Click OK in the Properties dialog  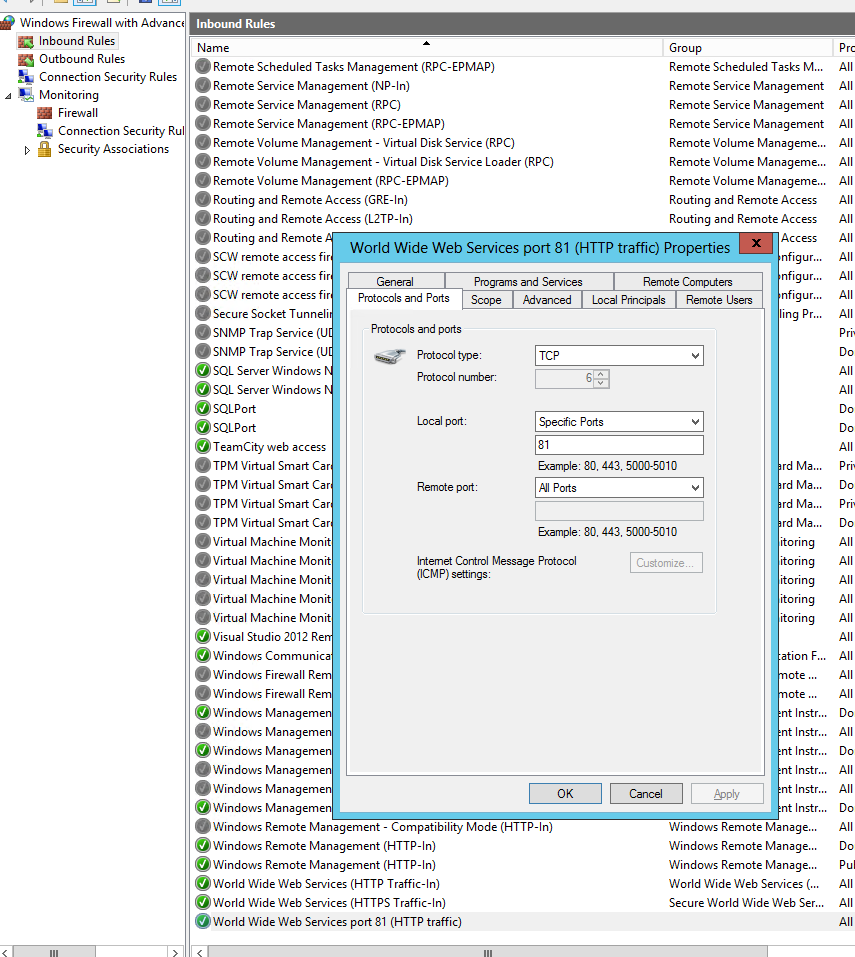pyautogui.click(x=565, y=794)
